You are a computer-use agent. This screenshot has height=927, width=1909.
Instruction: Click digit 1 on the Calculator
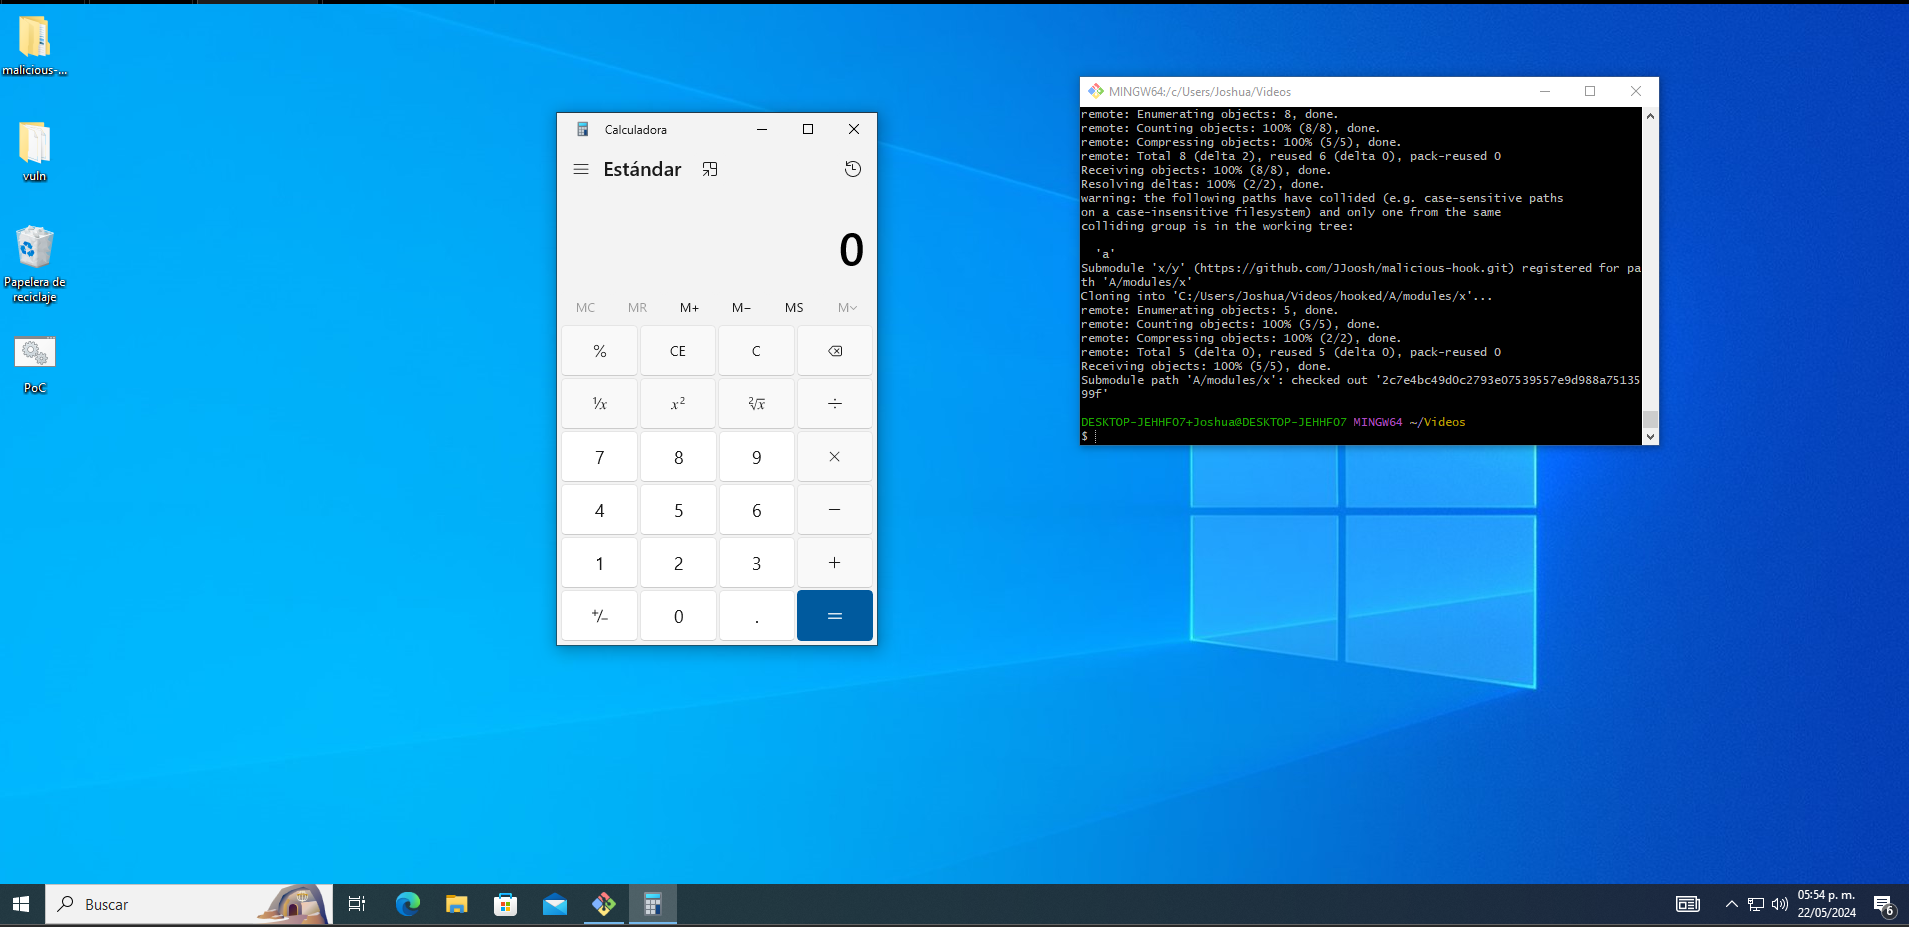[600, 563]
